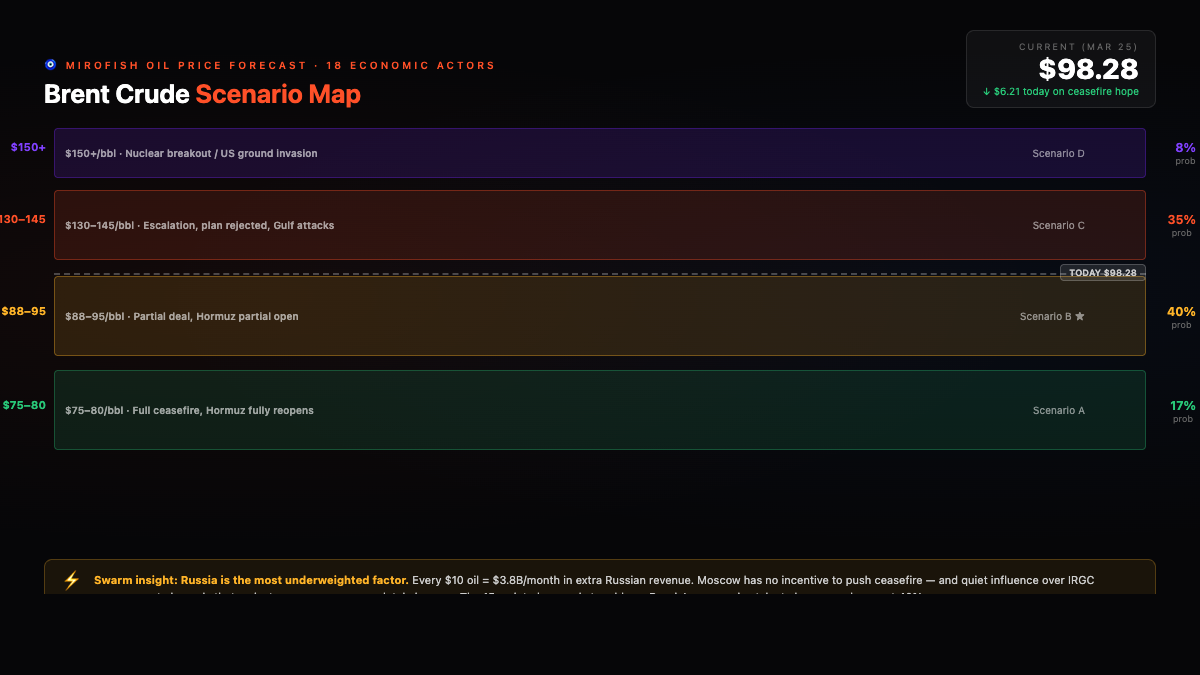
Task: Click the $75–80 price axis label
Action: coord(24,405)
